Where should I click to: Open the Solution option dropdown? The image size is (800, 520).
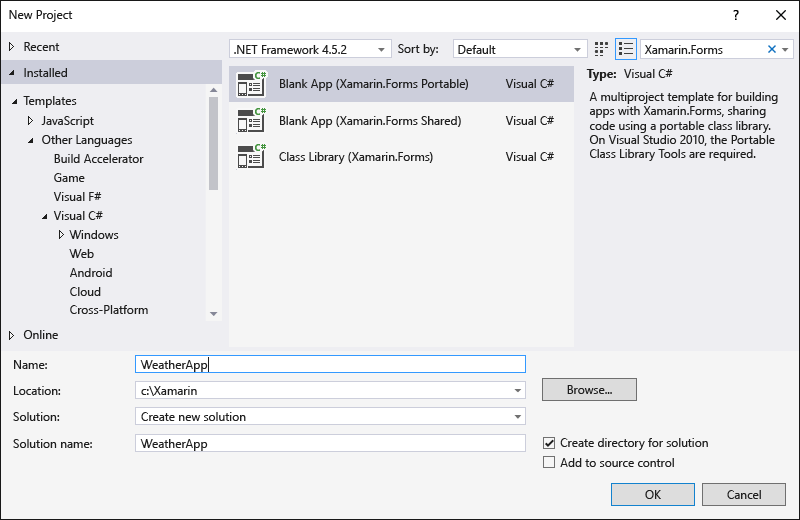(x=517, y=417)
